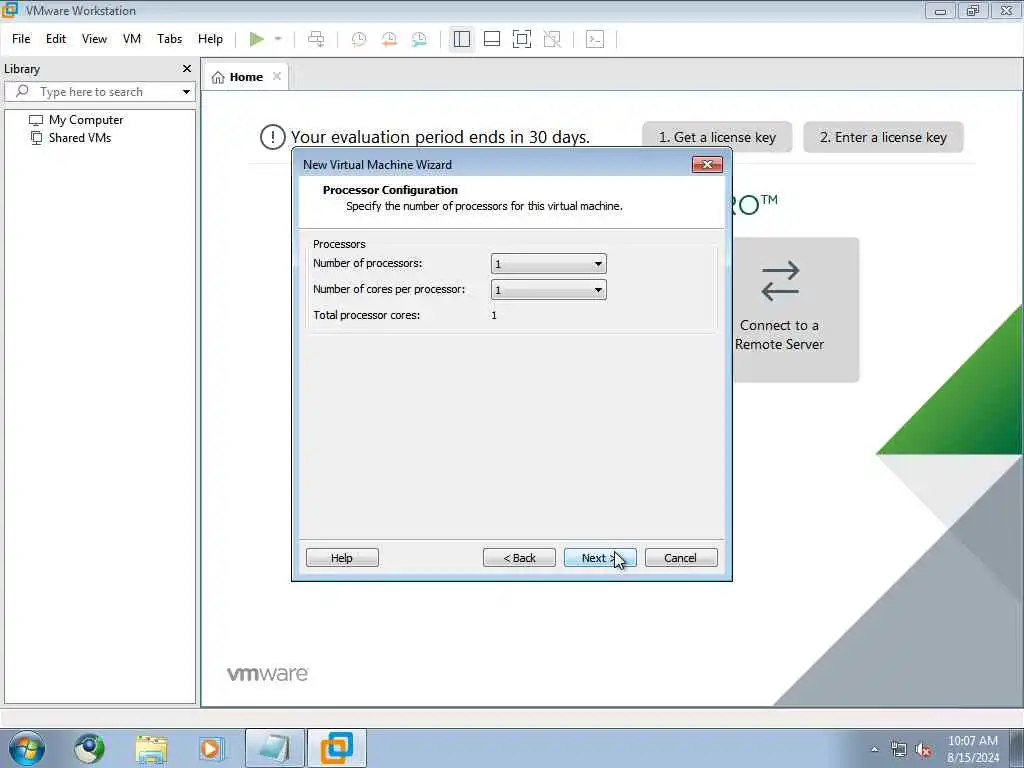Open the Help menu
Viewport: 1024px width, 768px height.
[210, 39]
